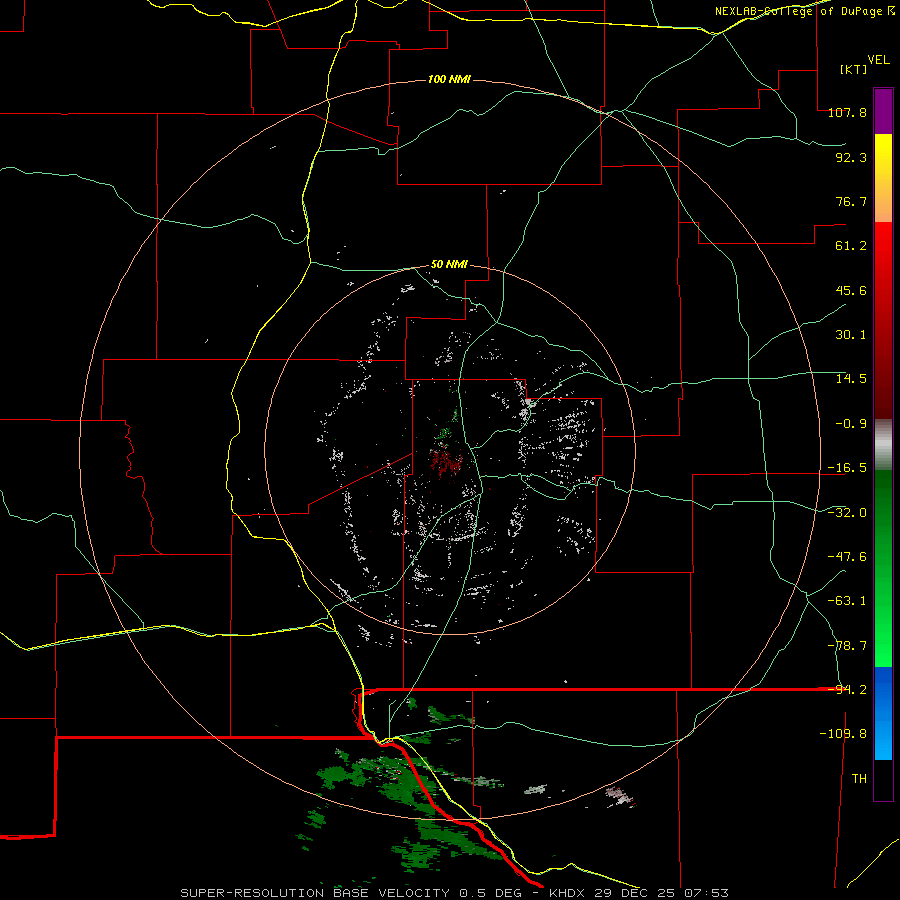This screenshot has width=900, height=900.
Task: Click the [KT] units label
Action: tap(854, 69)
